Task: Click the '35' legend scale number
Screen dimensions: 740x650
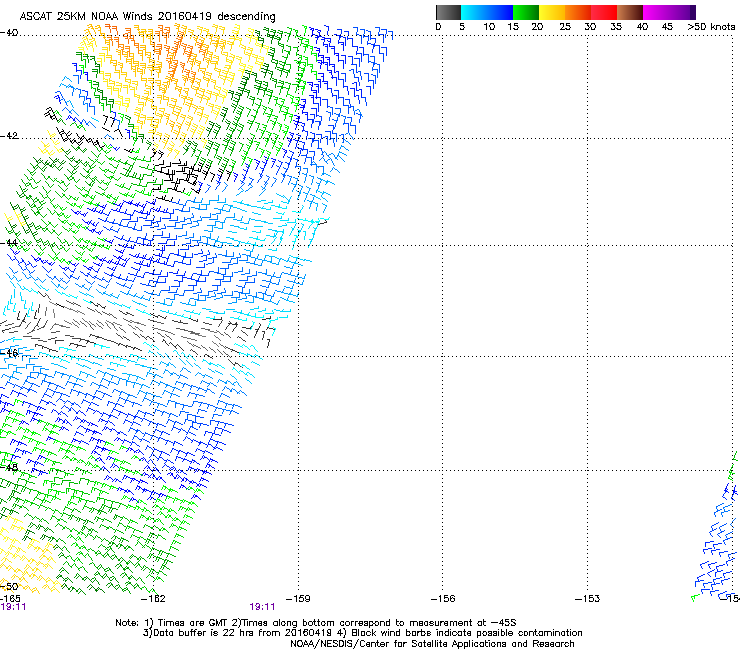Action: [x=616, y=27]
